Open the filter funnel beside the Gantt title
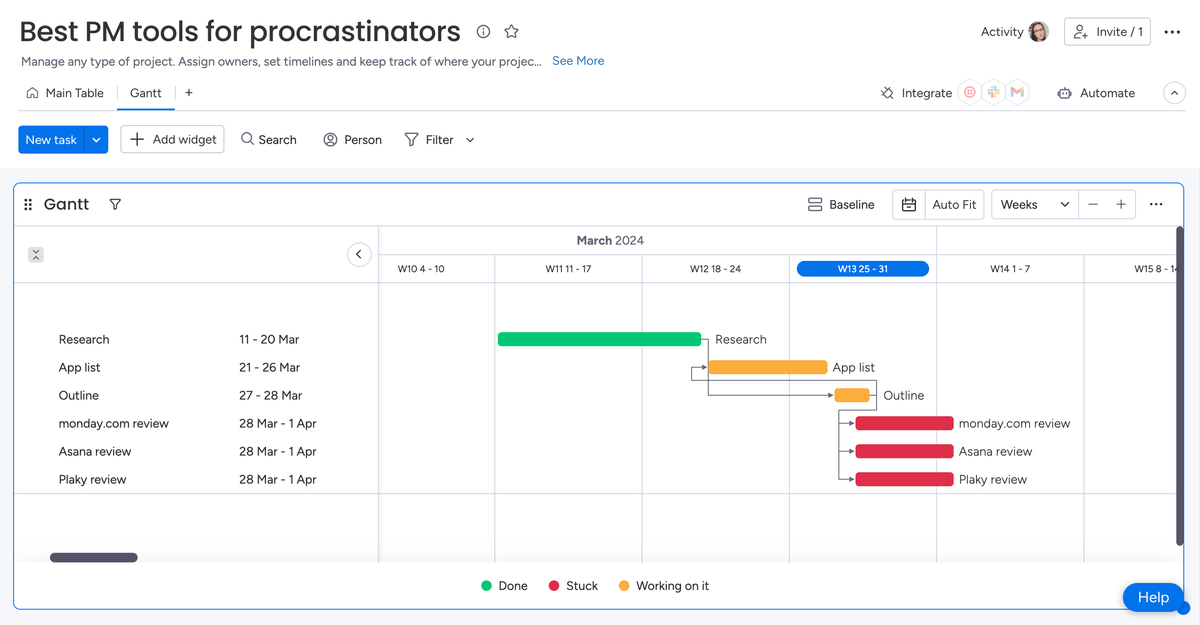The width and height of the screenshot is (1200, 625). pyautogui.click(x=115, y=204)
